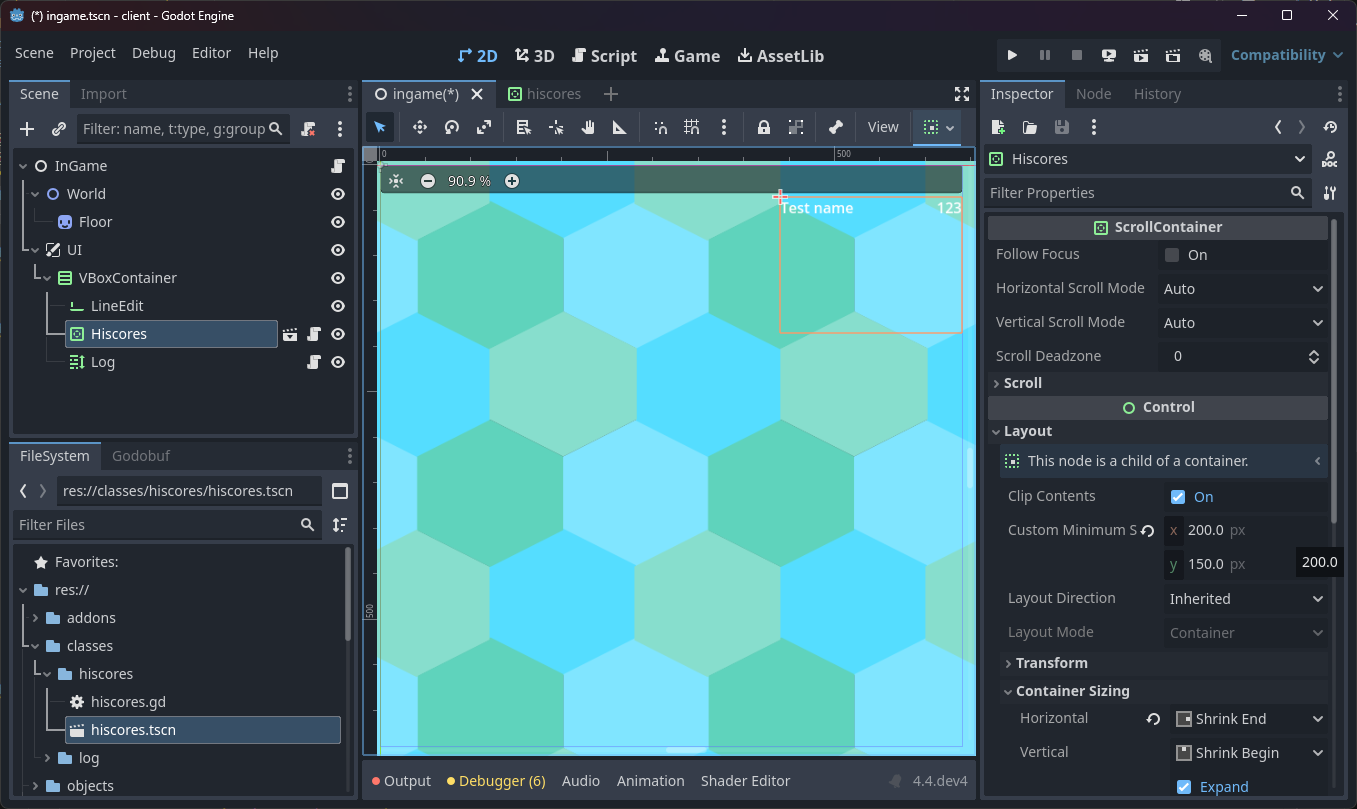Enable Follow Focus checkbox

[x=1172, y=255]
